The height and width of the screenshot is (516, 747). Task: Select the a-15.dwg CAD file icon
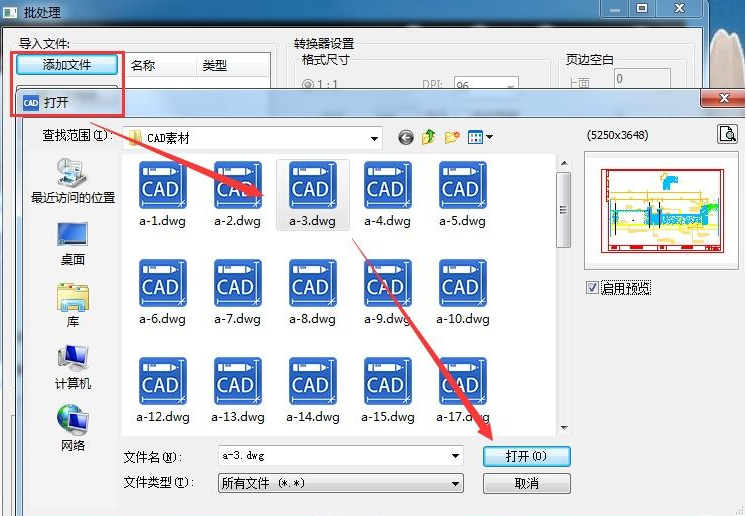coord(387,381)
